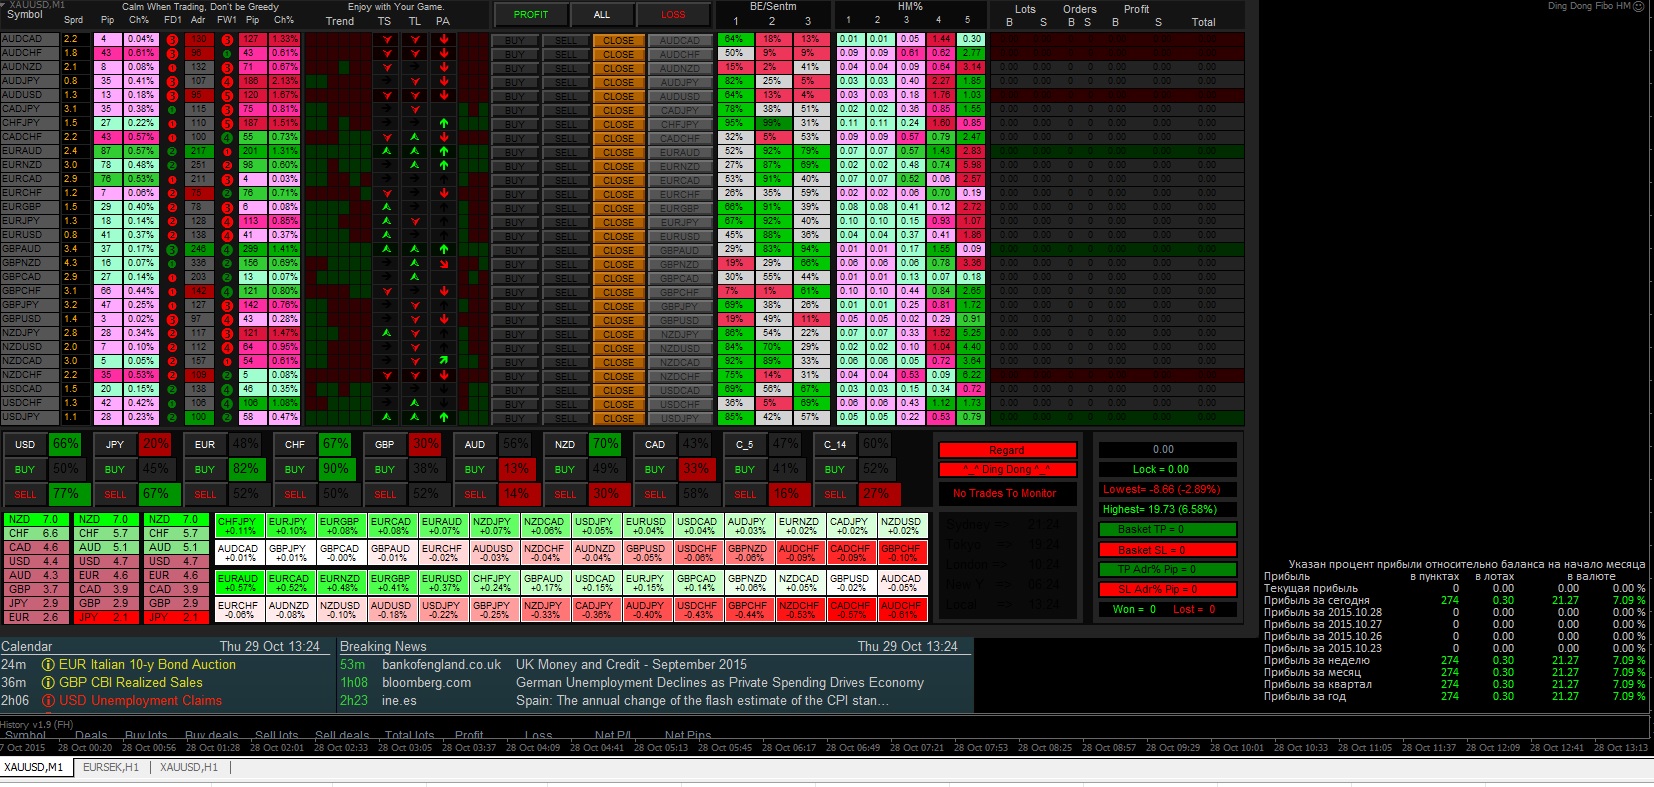Click the BUY button under GBP basket

(385, 469)
